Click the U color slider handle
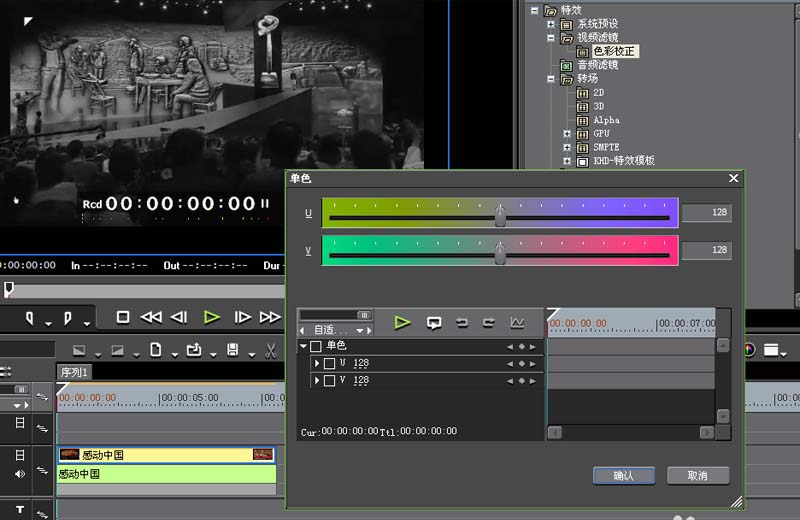 [x=500, y=215]
